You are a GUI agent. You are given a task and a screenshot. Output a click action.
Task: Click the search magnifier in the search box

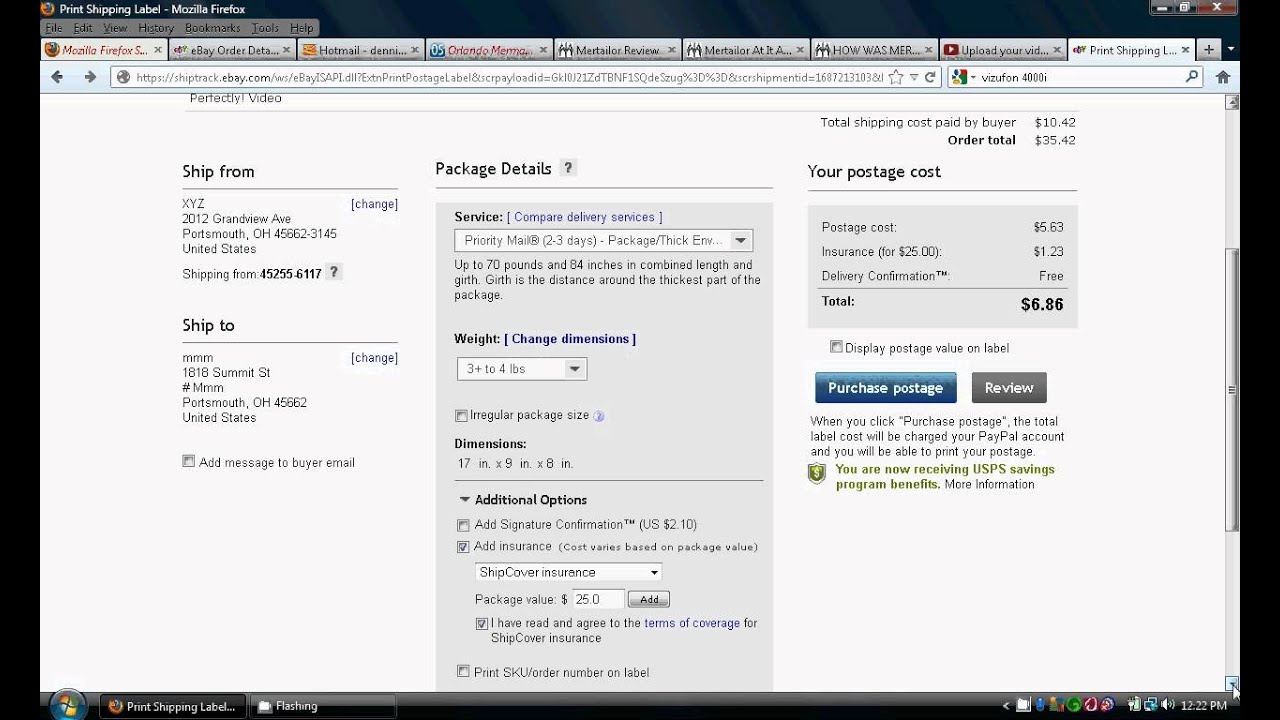click(1191, 77)
